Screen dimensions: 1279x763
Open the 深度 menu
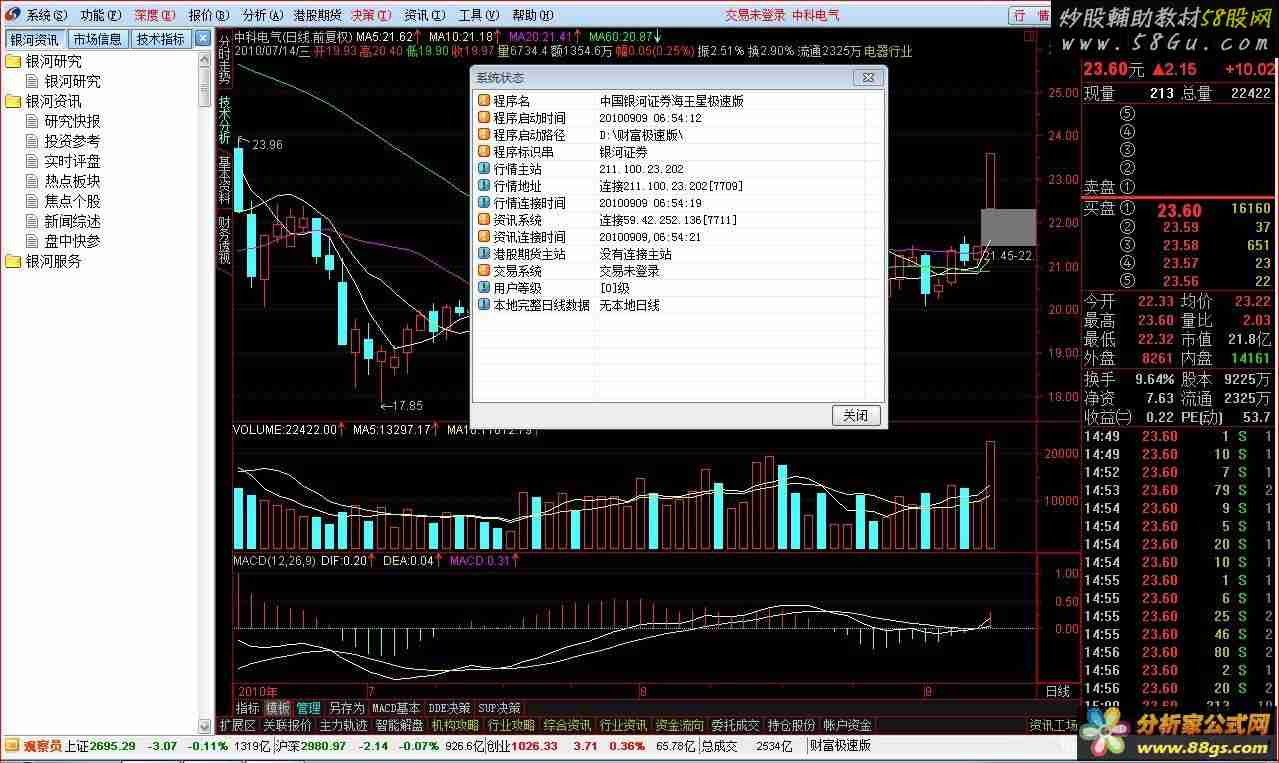154,15
